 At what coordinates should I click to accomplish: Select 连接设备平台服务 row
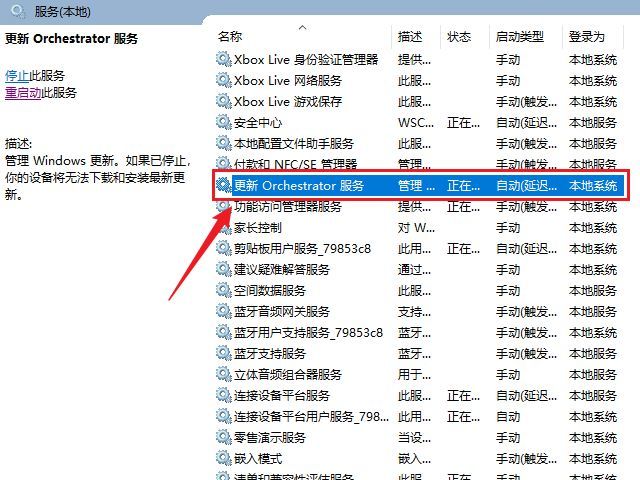click(282, 395)
